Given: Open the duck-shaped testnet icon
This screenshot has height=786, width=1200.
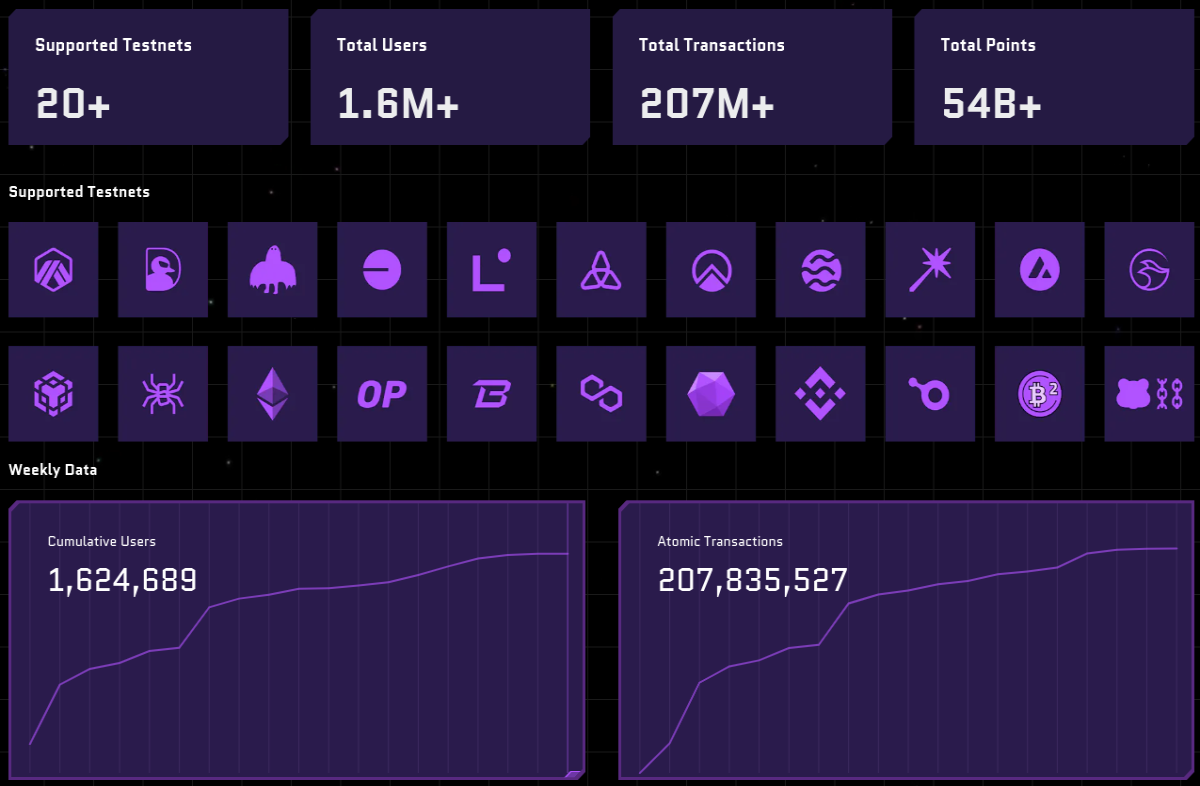Looking at the screenshot, I should pyautogui.click(x=163, y=270).
